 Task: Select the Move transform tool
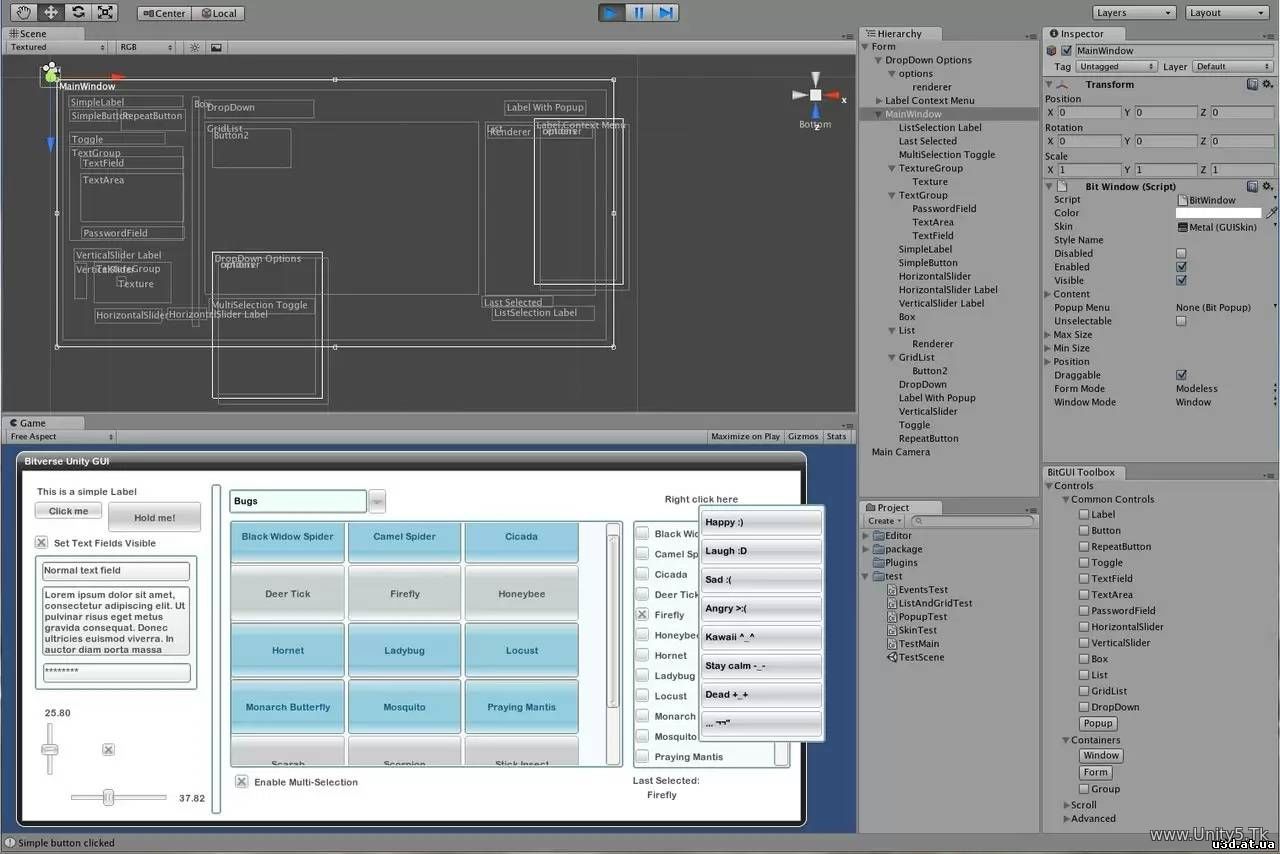click(x=50, y=13)
